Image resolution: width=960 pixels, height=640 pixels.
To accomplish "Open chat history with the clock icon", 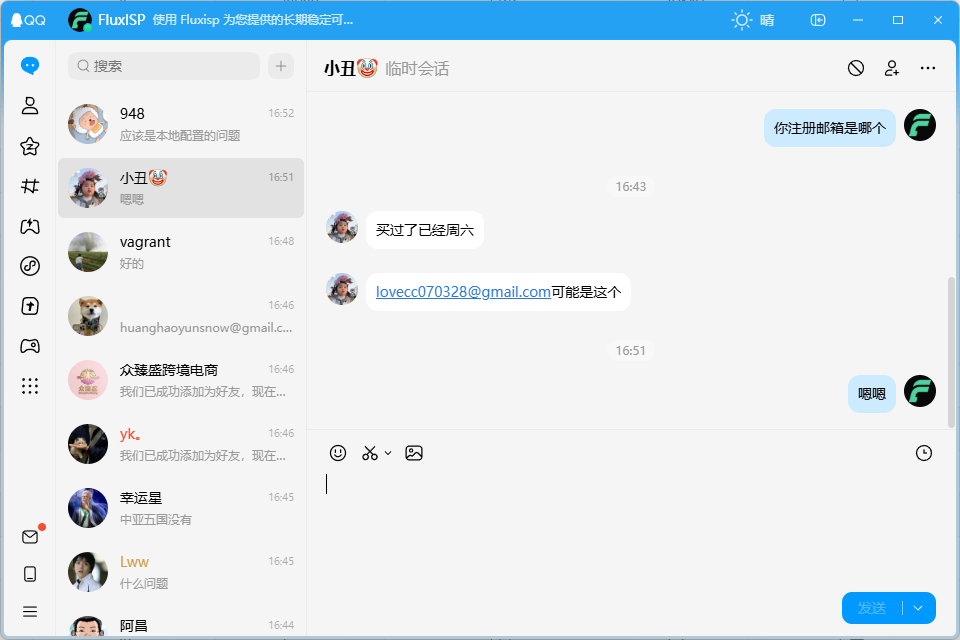I will (x=924, y=453).
